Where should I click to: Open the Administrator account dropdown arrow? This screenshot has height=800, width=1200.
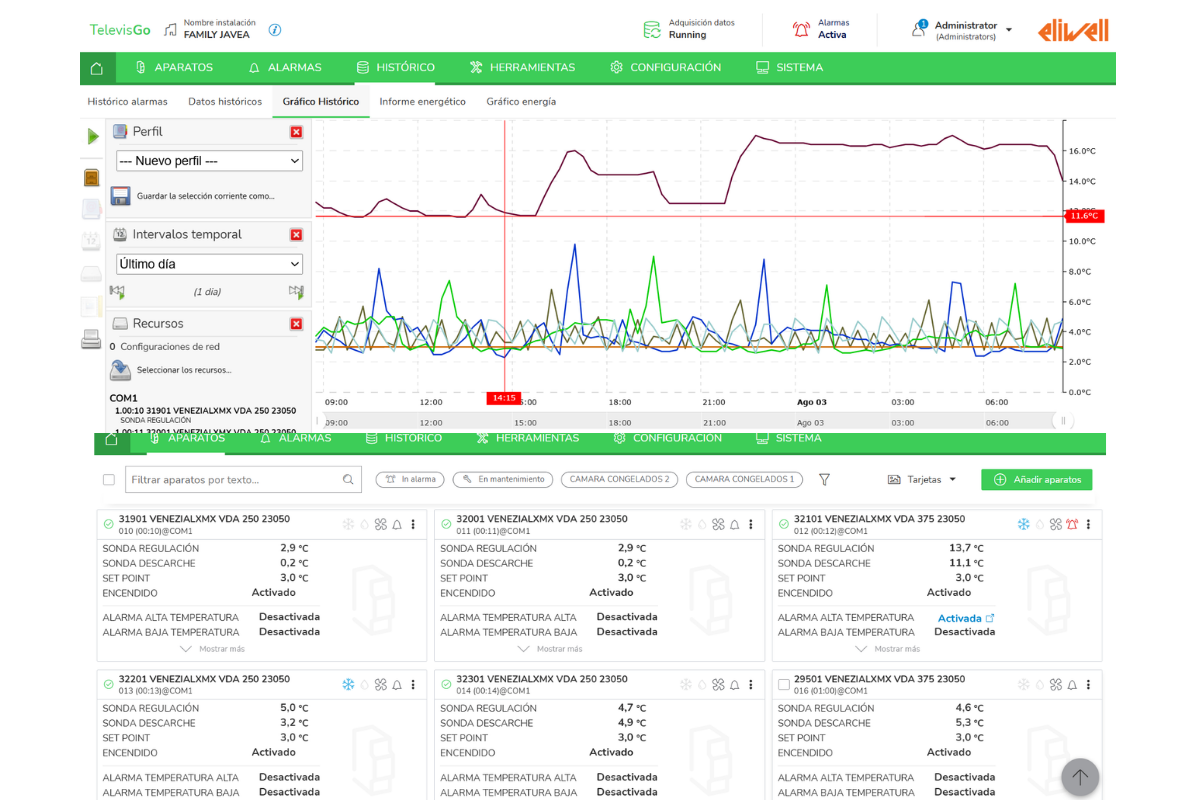click(1009, 30)
